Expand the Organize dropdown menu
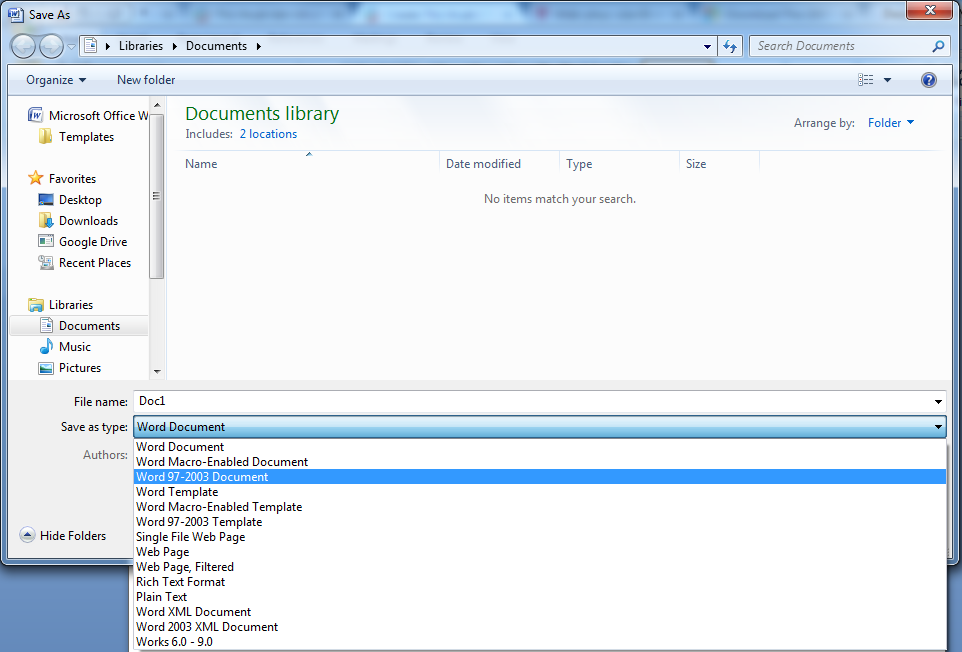The height and width of the screenshot is (652, 962). tap(56, 80)
